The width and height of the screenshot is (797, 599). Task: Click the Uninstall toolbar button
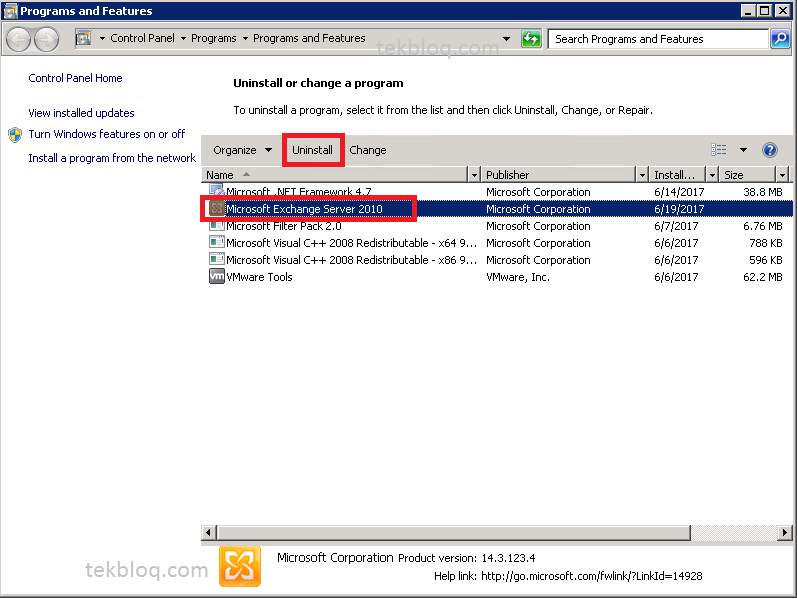coord(313,150)
